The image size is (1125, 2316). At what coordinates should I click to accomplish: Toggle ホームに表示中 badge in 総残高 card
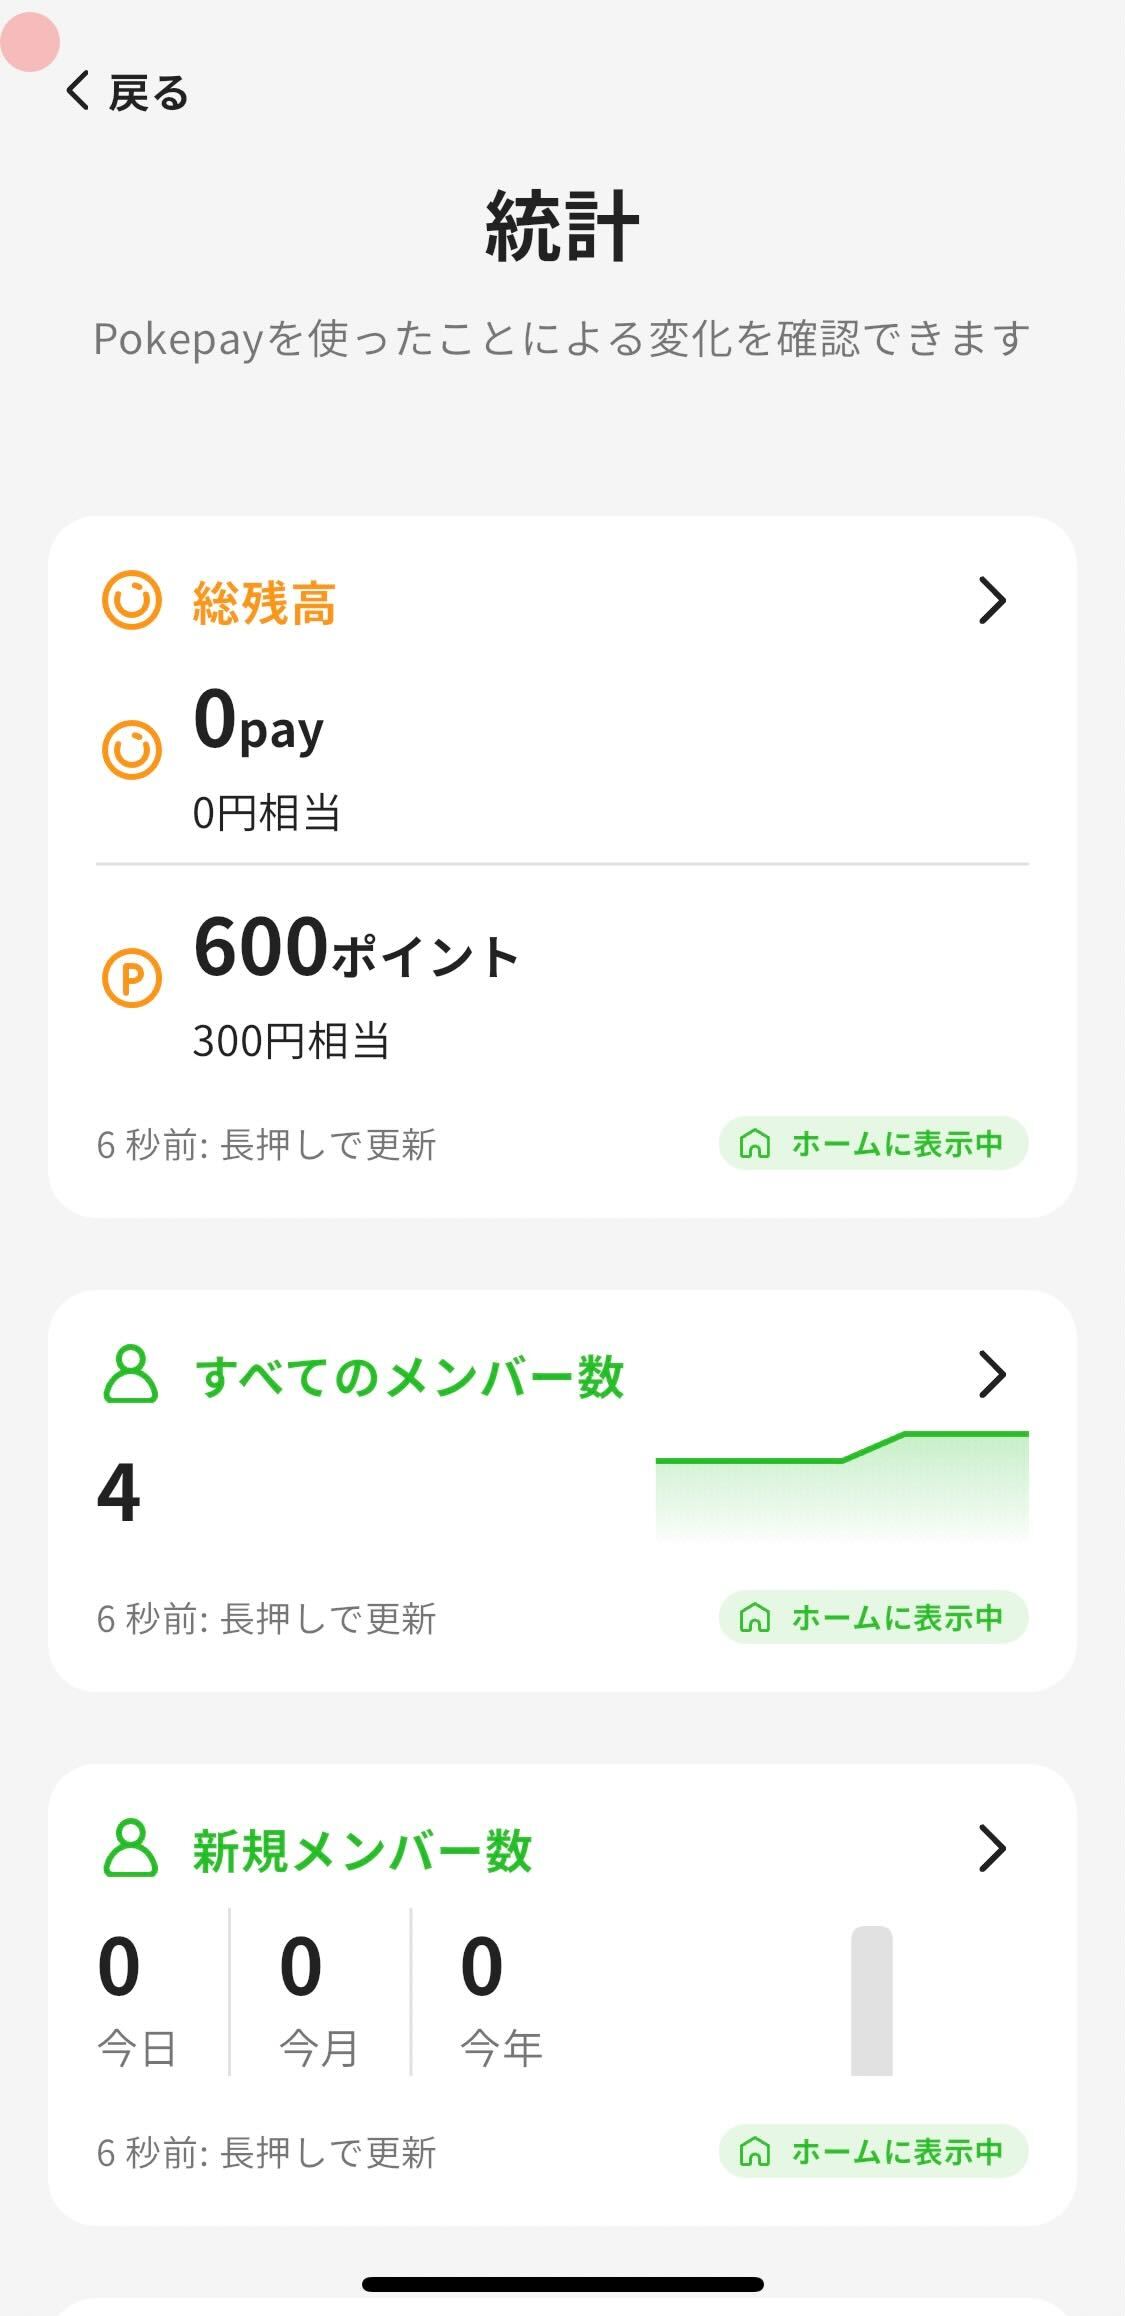pyautogui.click(x=873, y=1143)
